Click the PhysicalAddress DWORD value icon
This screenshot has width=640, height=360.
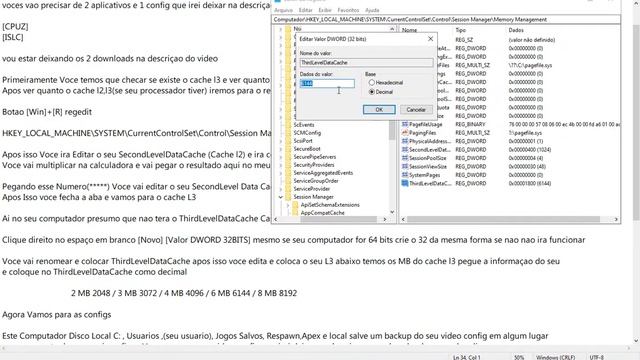(405, 141)
